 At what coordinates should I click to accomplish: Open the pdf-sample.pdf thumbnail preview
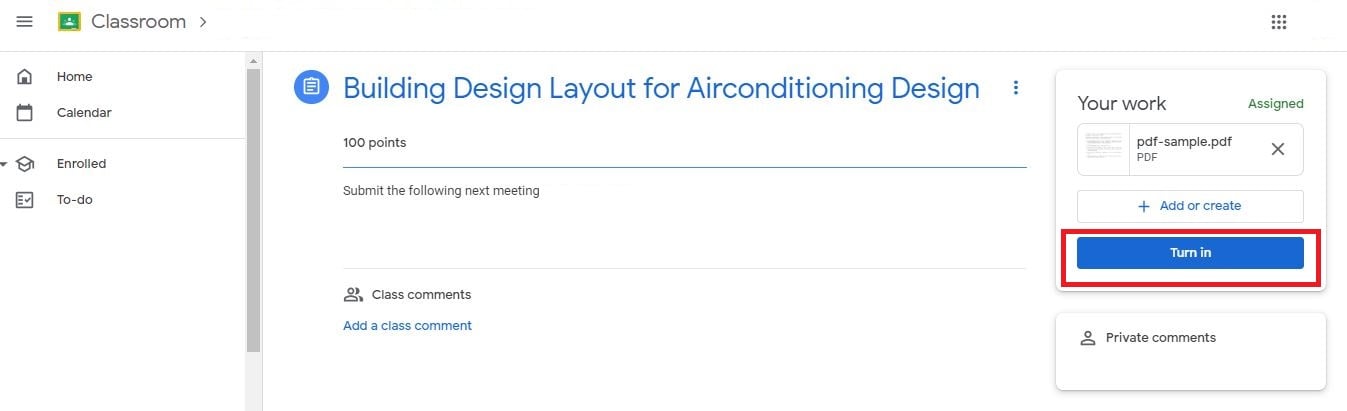1103,149
